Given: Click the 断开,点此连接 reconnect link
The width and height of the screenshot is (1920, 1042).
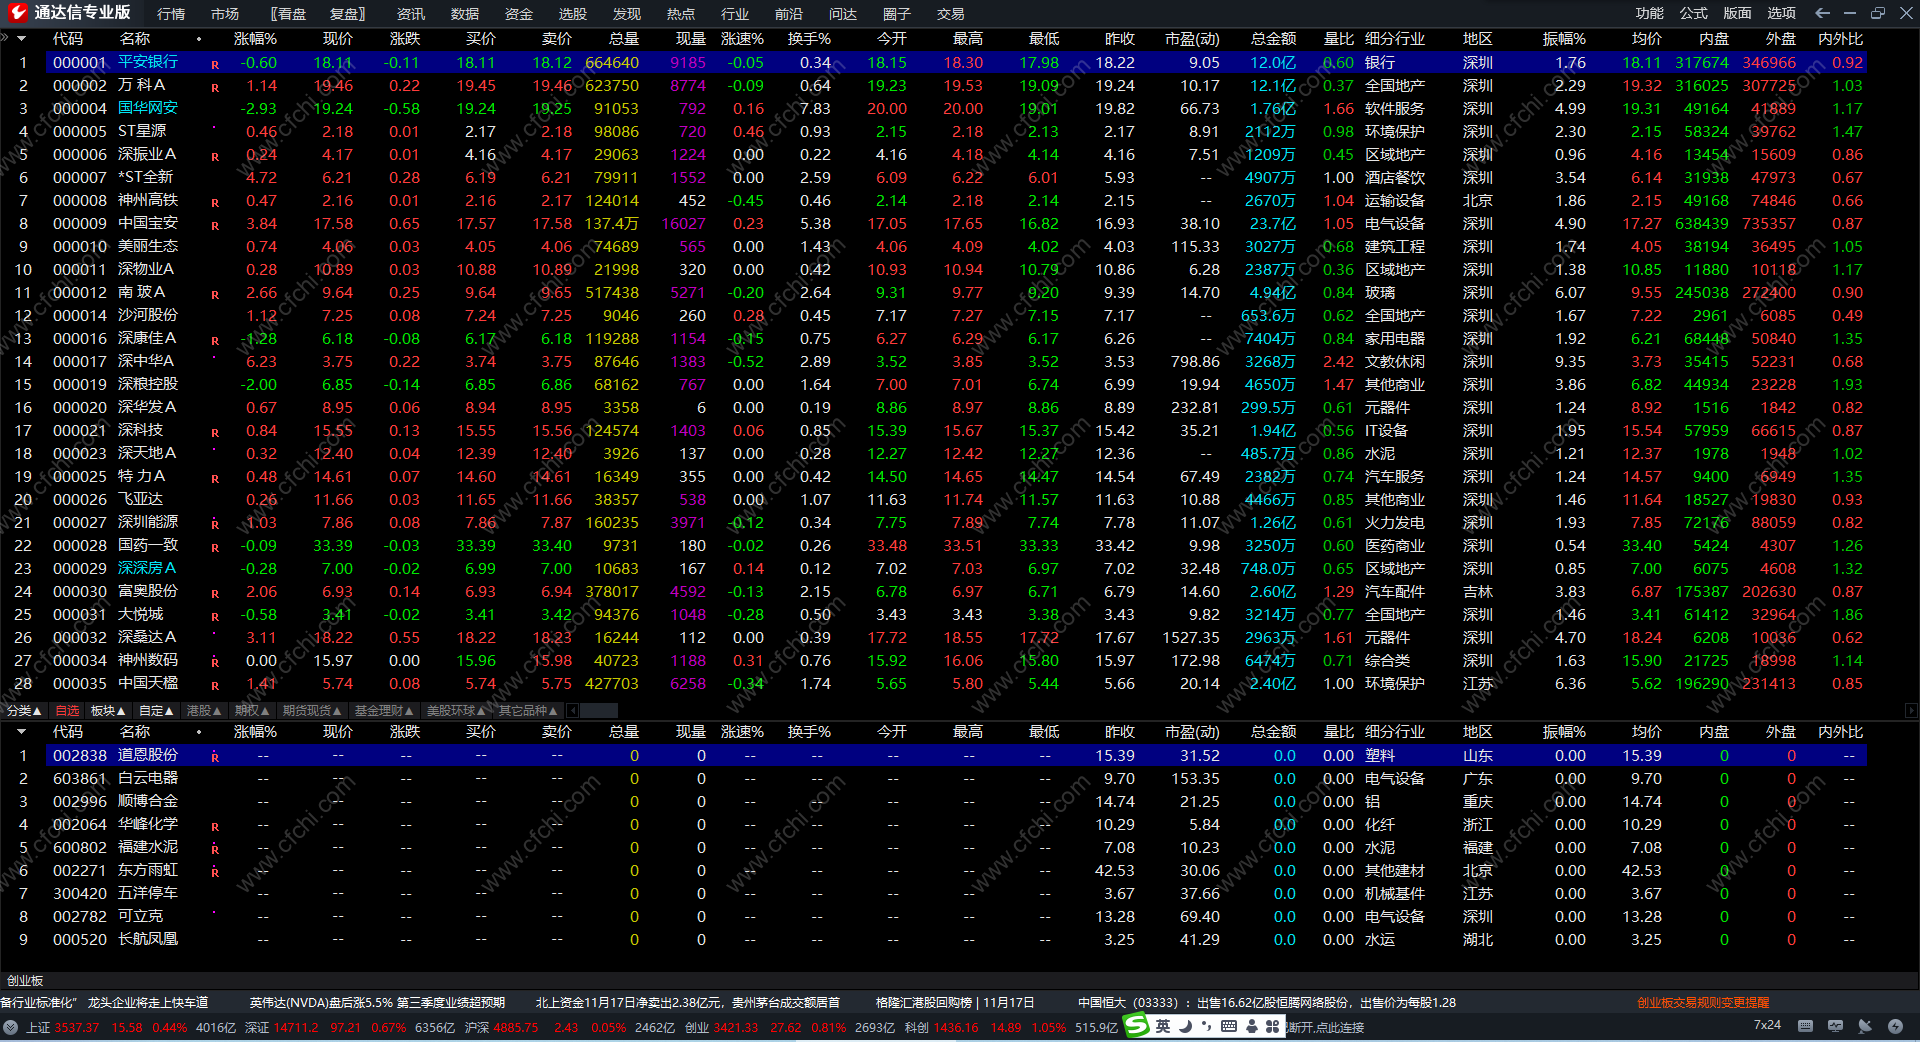Looking at the screenshot, I should coord(1326,1027).
